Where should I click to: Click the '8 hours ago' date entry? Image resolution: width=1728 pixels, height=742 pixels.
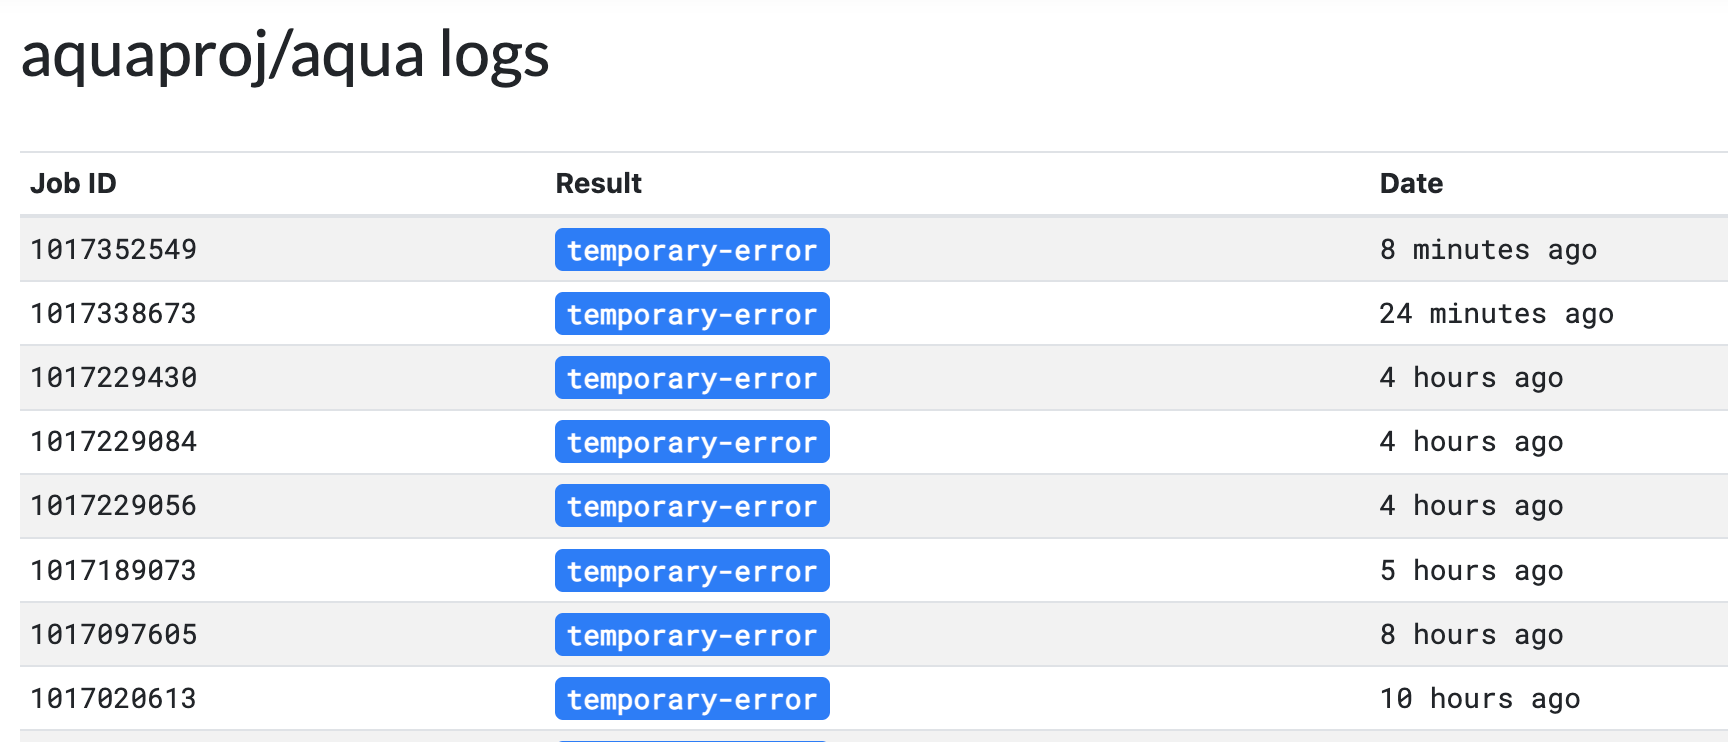[1471, 634]
